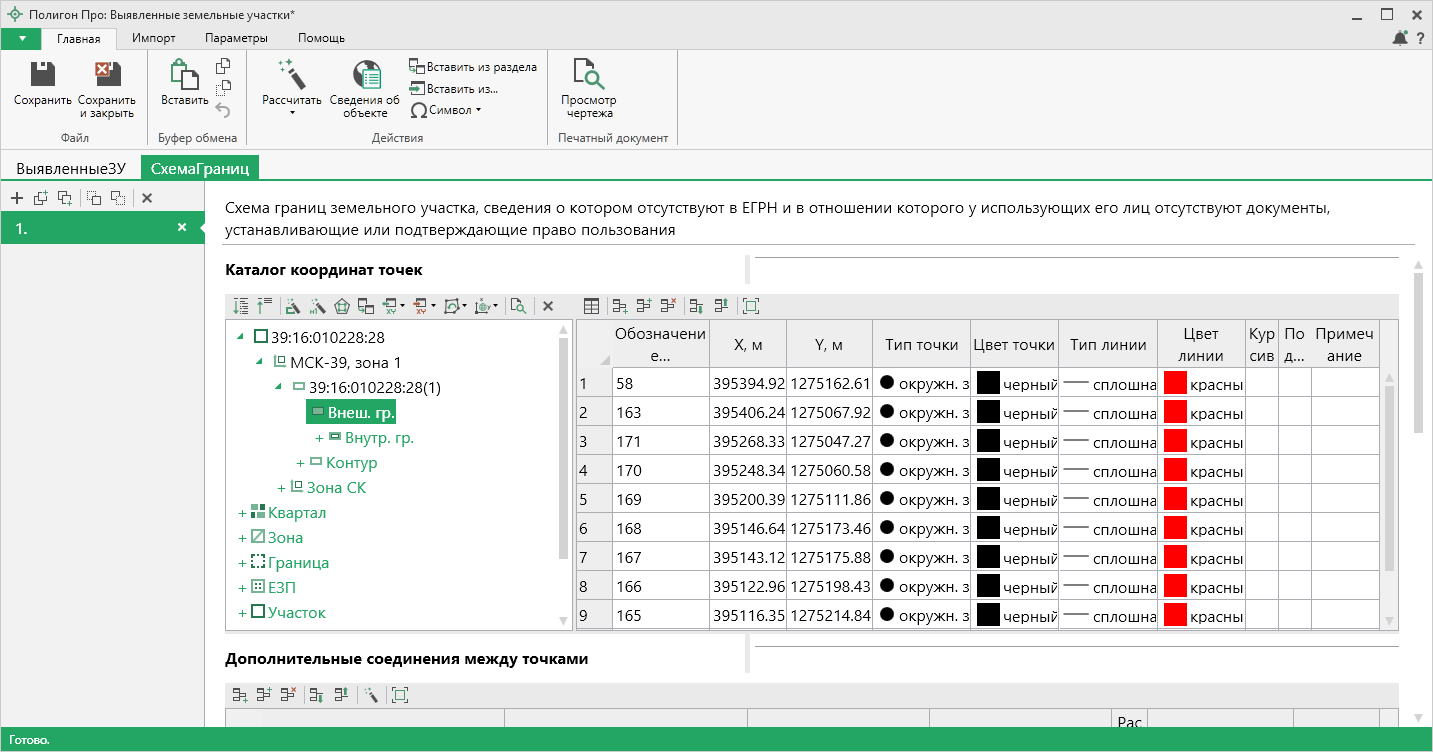The width and height of the screenshot is (1433, 752).
Task: Click Вставить из раздела button
Action: [472, 67]
